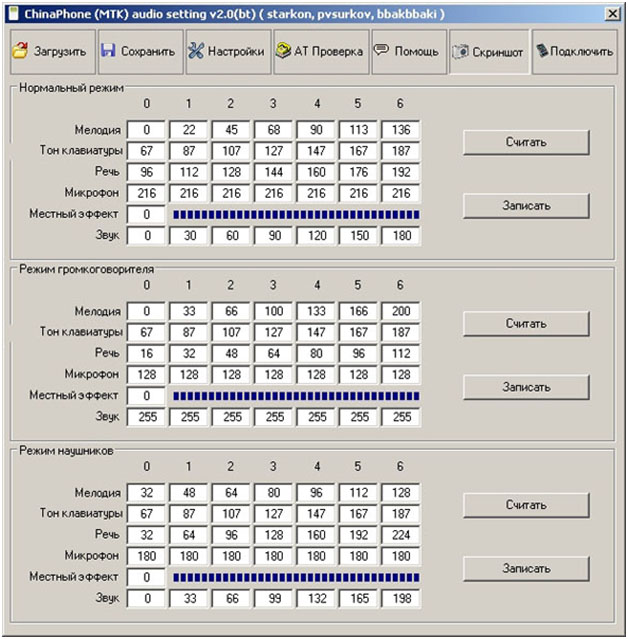Adjust Местный эффект slider in Режим громкоговорителя
The width and height of the screenshot is (628, 639).
tap(296, 396)
